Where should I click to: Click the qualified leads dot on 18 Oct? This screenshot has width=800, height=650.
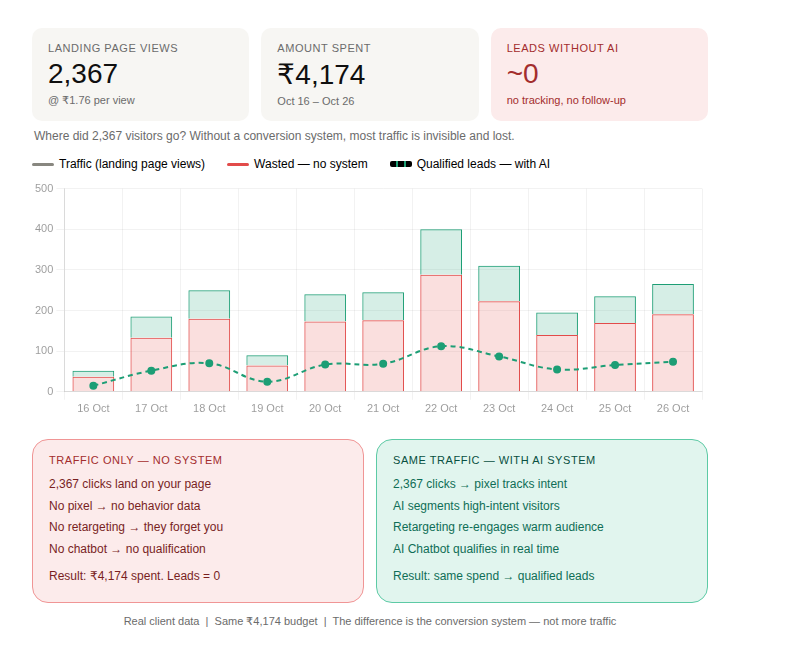(209, 363)
